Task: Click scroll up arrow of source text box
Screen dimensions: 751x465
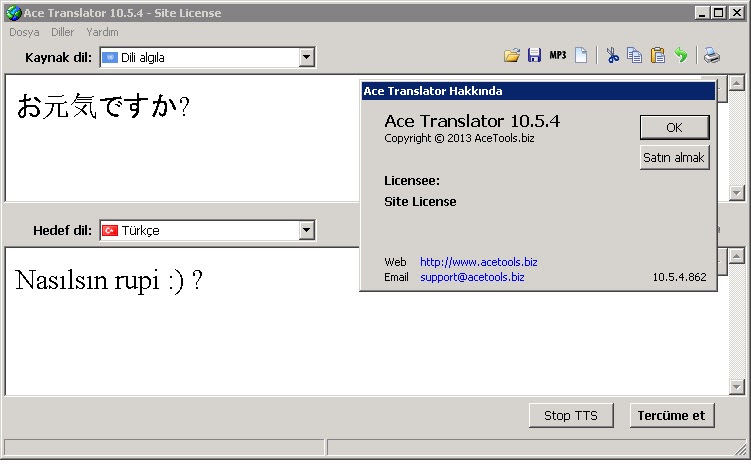Action: [737, 83]
